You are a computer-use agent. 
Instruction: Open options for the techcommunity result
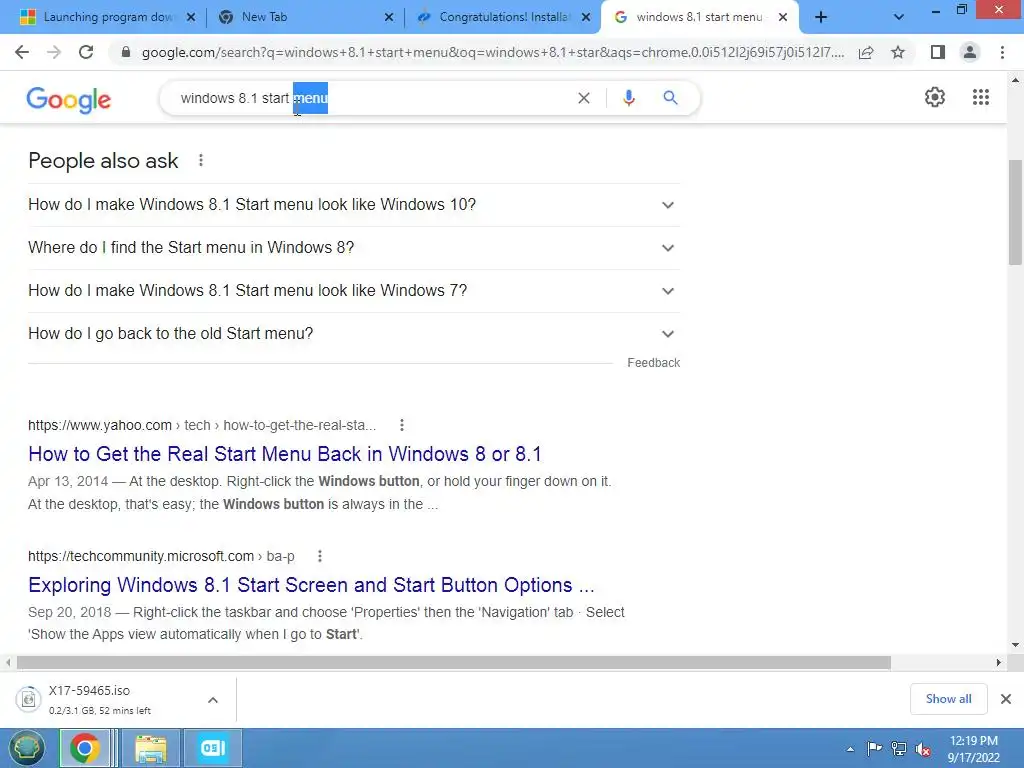(x=319, y=556)
